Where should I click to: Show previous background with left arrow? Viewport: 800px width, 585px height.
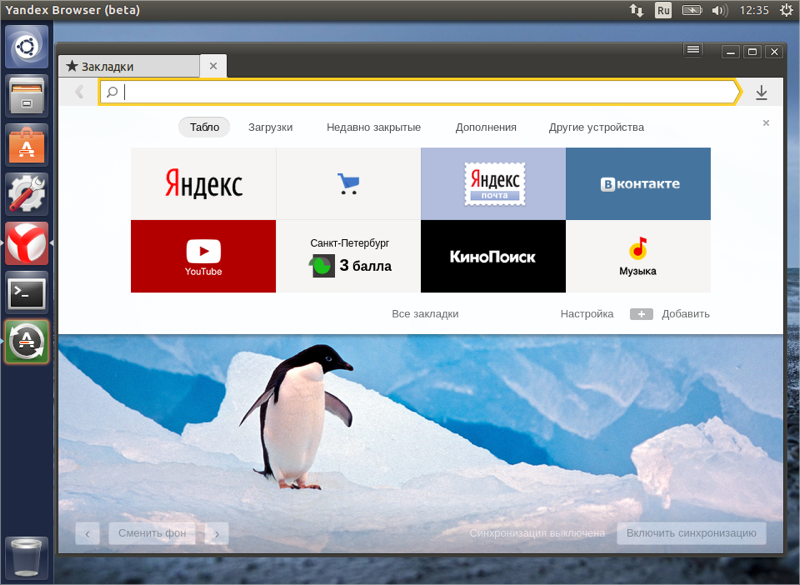pyautogui.click(x=88, y=533)
